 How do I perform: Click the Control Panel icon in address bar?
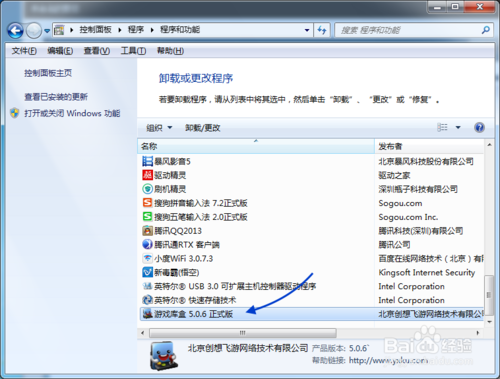click(59, 30)
